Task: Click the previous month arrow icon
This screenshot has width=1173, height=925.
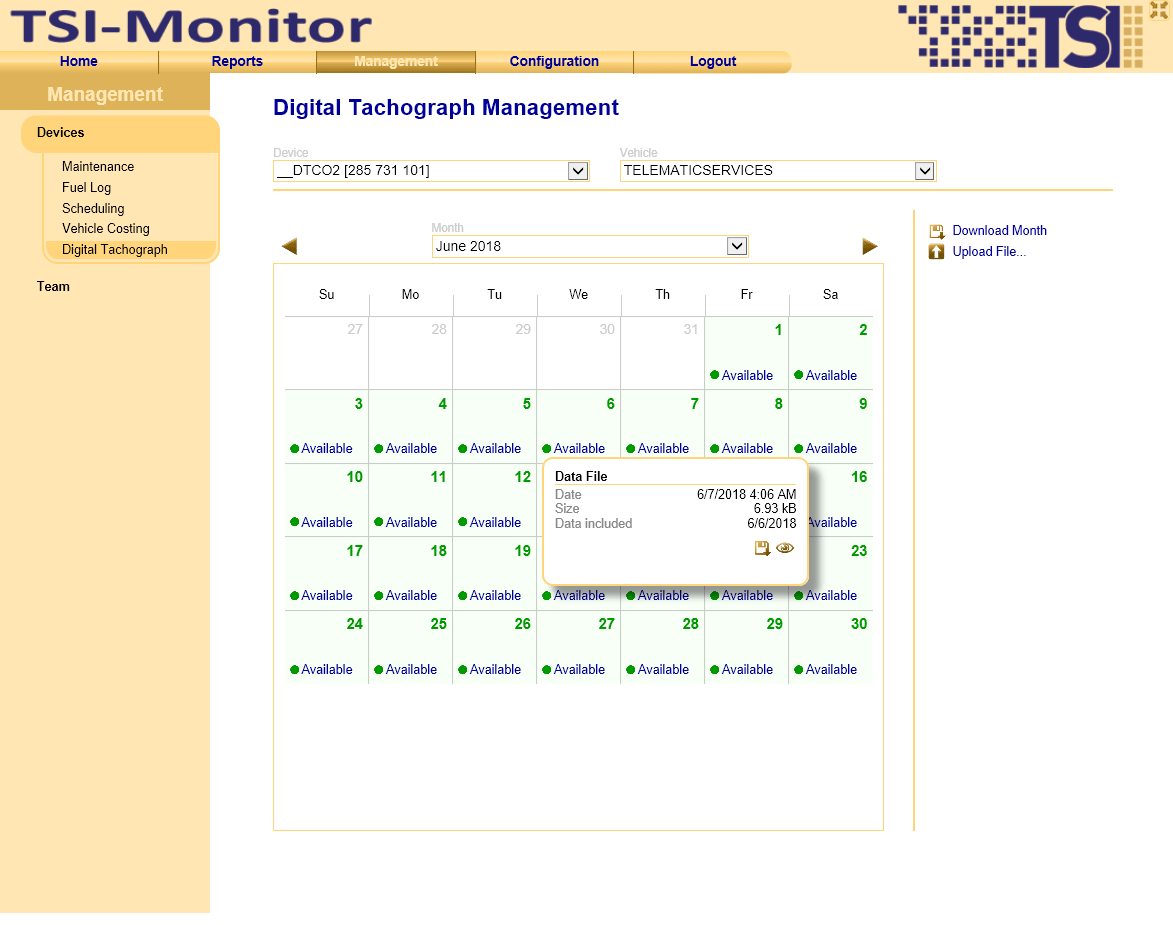Action: (289, 246)
